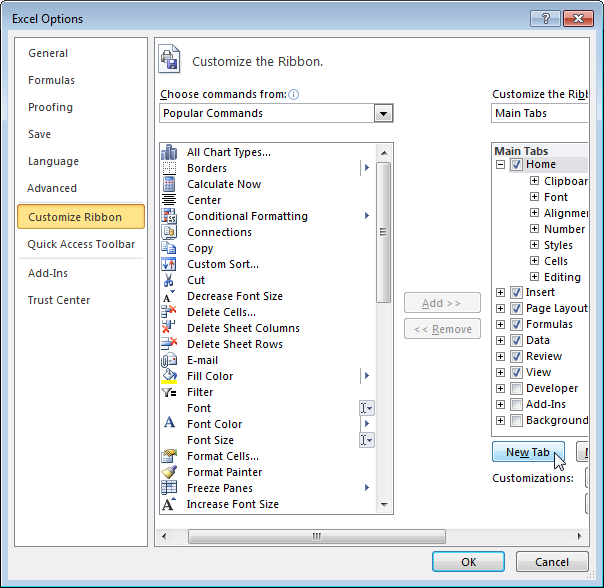604x588 pixels.
Task: Select the E-mail command icon
Action: pyautogui.click(x=169, y=360)
